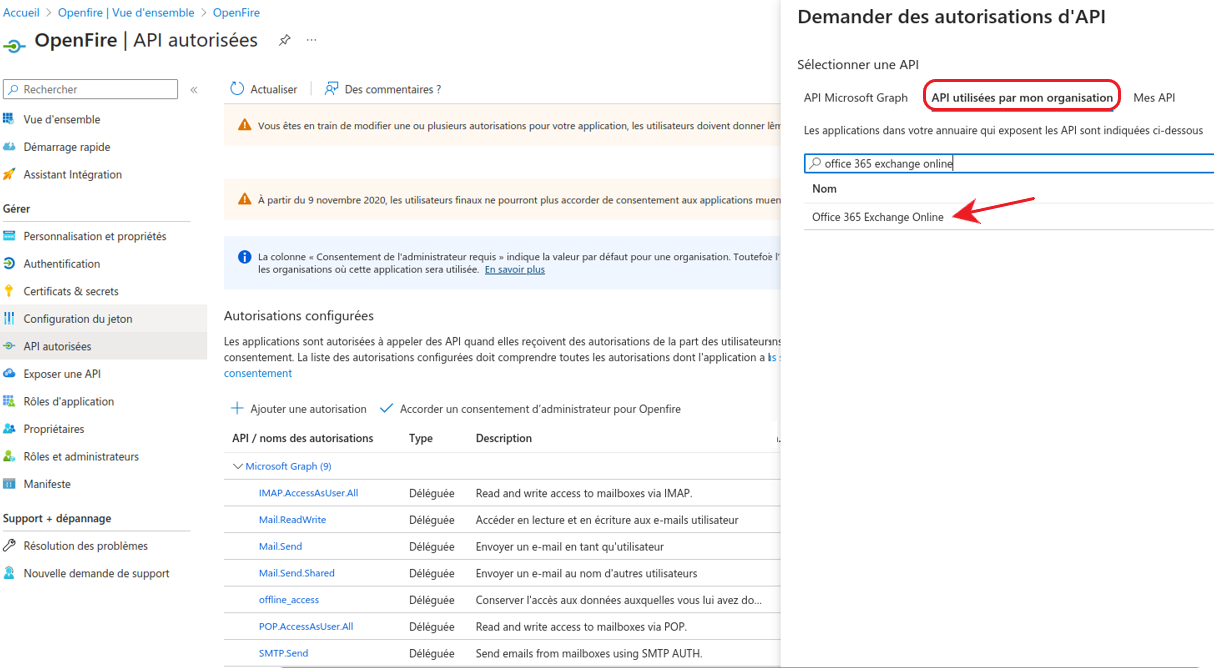Collapse the Microsoft Graph (9) group
The image size is (1214, 668).
click(x=238, y=466)
